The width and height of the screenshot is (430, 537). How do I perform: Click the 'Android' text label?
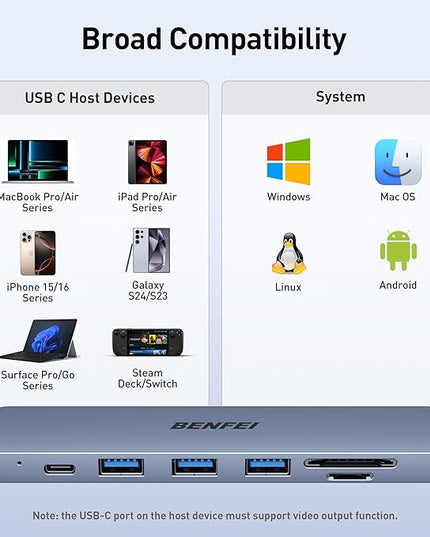[x=398, y=285]
